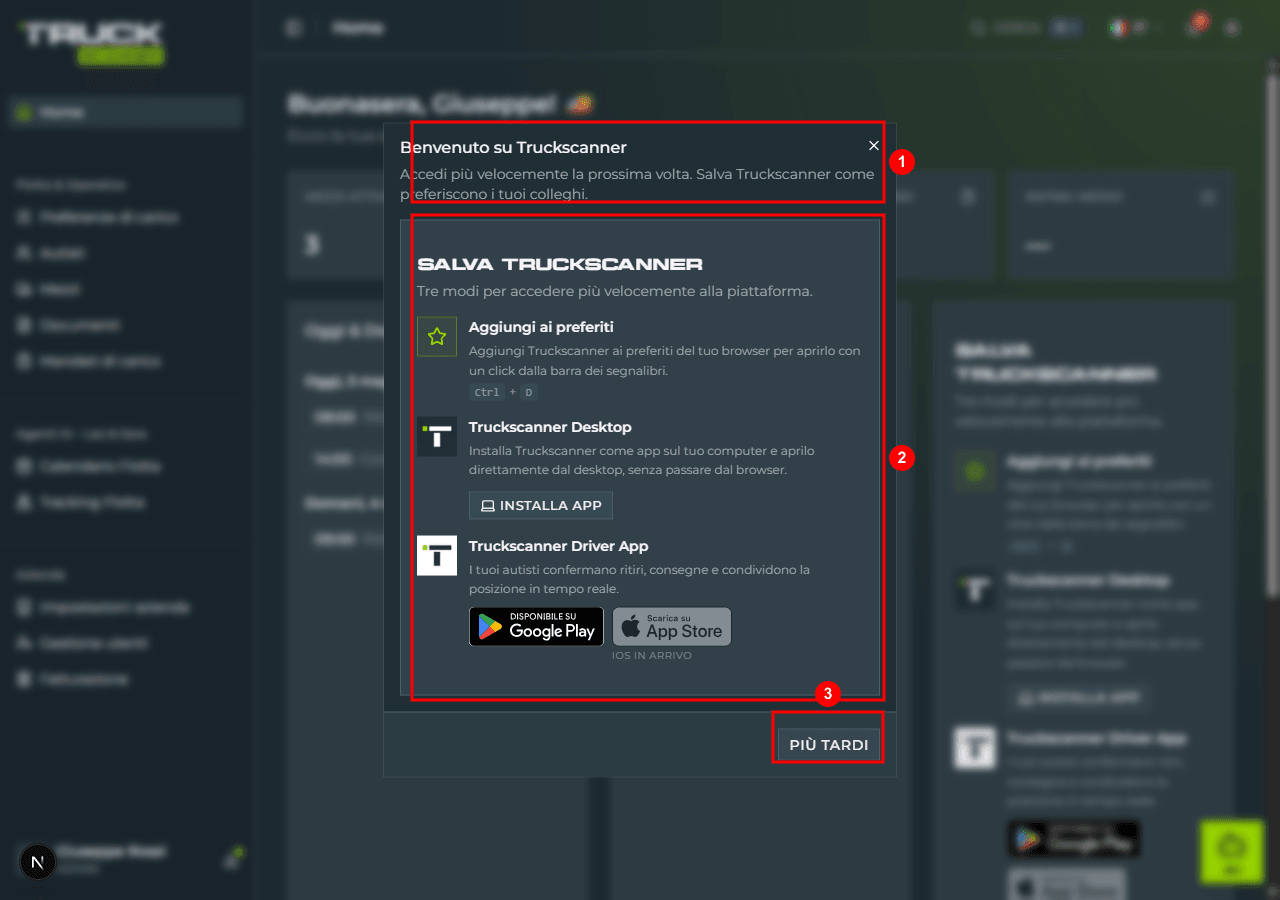
Task: Click the star icon for Aggiungi ai preferiti
Action: tap(437, 337)
